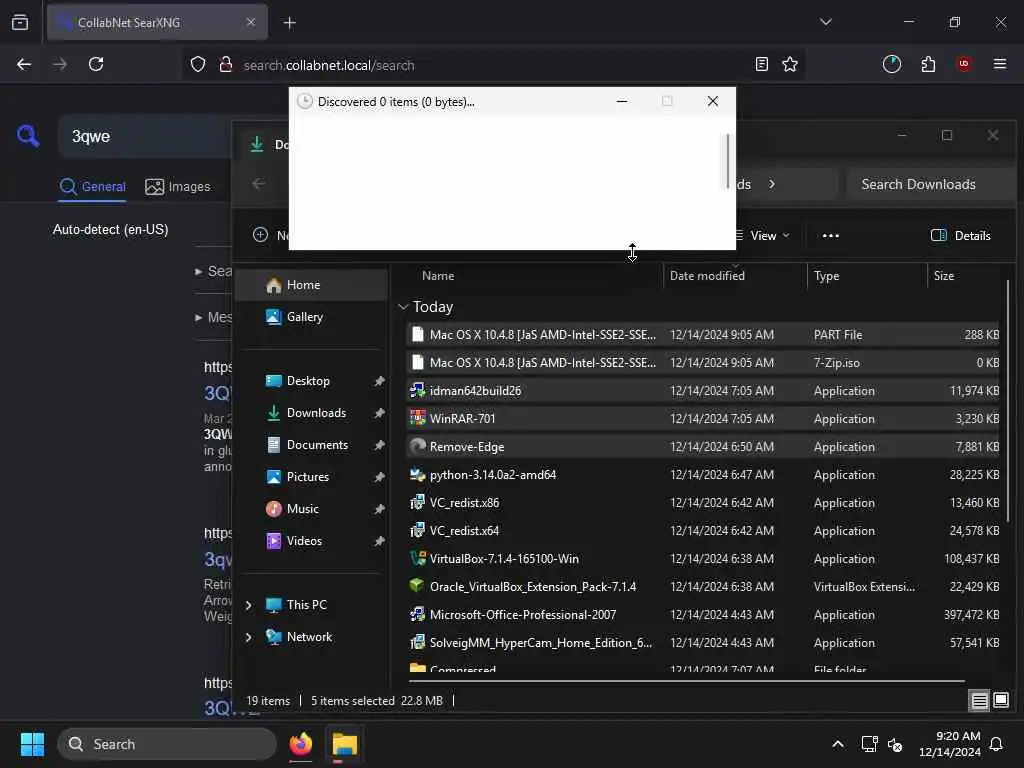Image resolution: width=1024 pixels, height=768 pixels.
Task: Open Music in Explorer sidebar
Action: click(x=311, y=509)
